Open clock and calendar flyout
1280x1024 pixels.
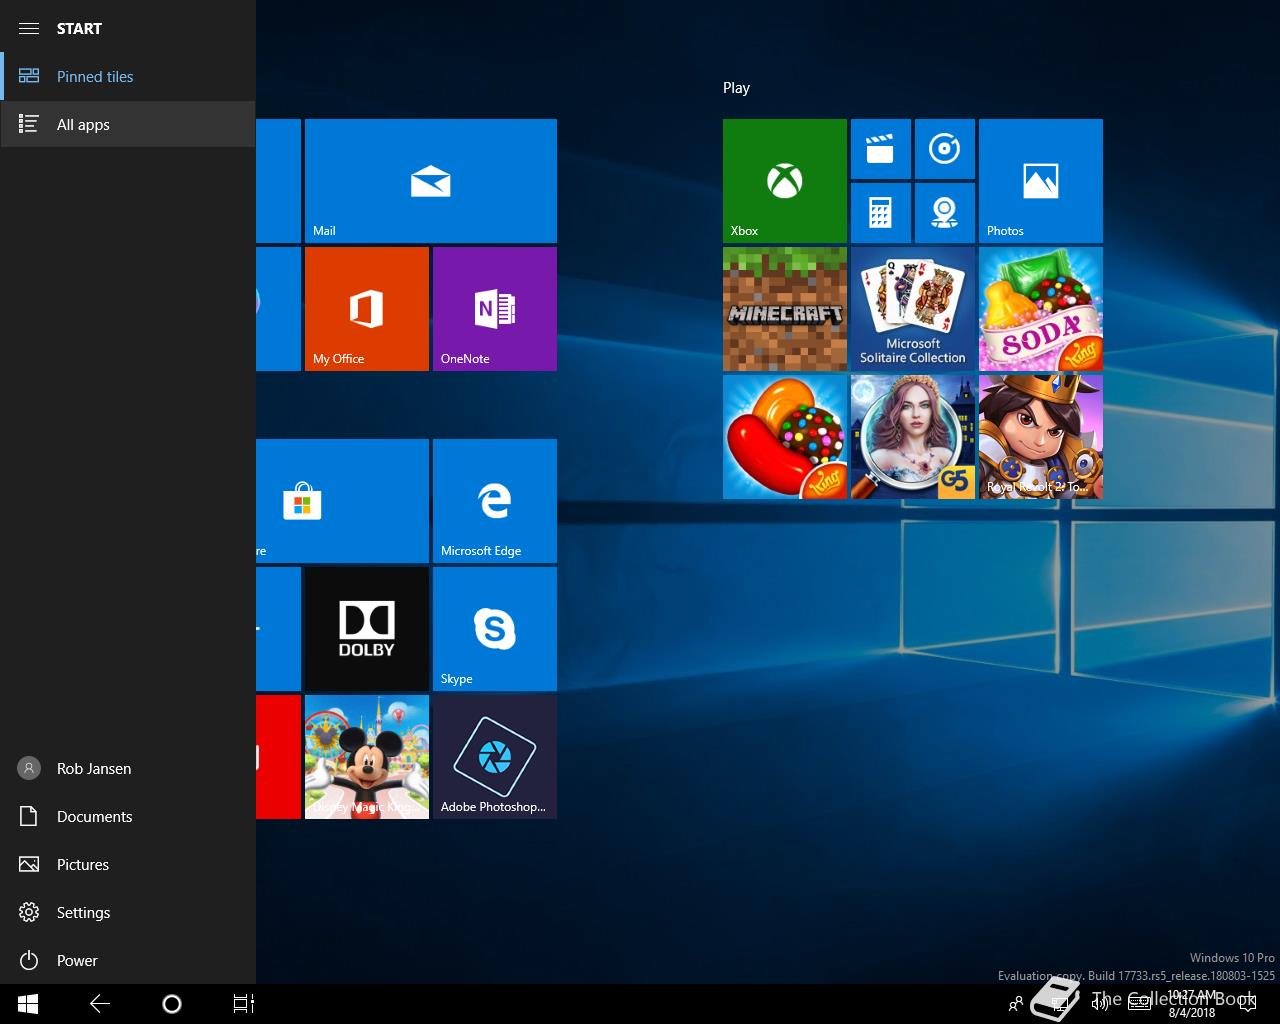click(x=1192, y=1004)
